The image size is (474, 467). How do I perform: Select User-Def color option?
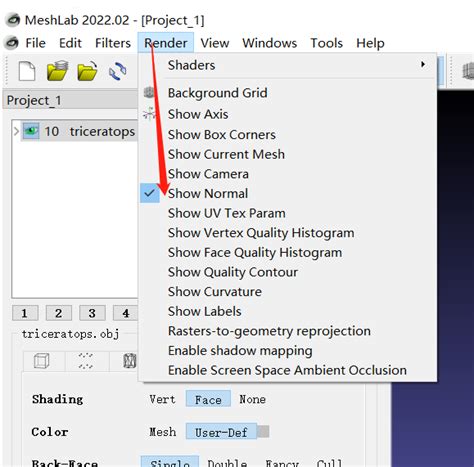pyautogui.click(x=221, y=432)
